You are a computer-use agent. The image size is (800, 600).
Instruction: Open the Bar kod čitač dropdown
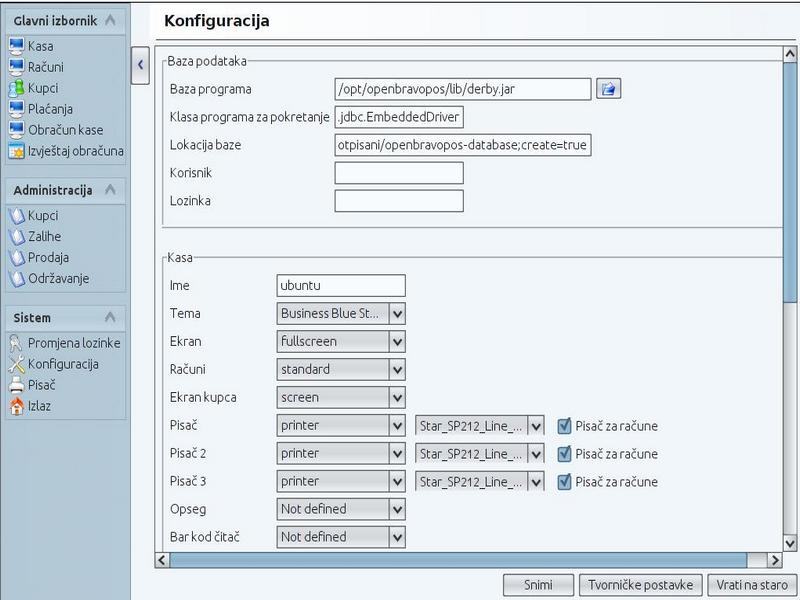[x=341, y=537]
